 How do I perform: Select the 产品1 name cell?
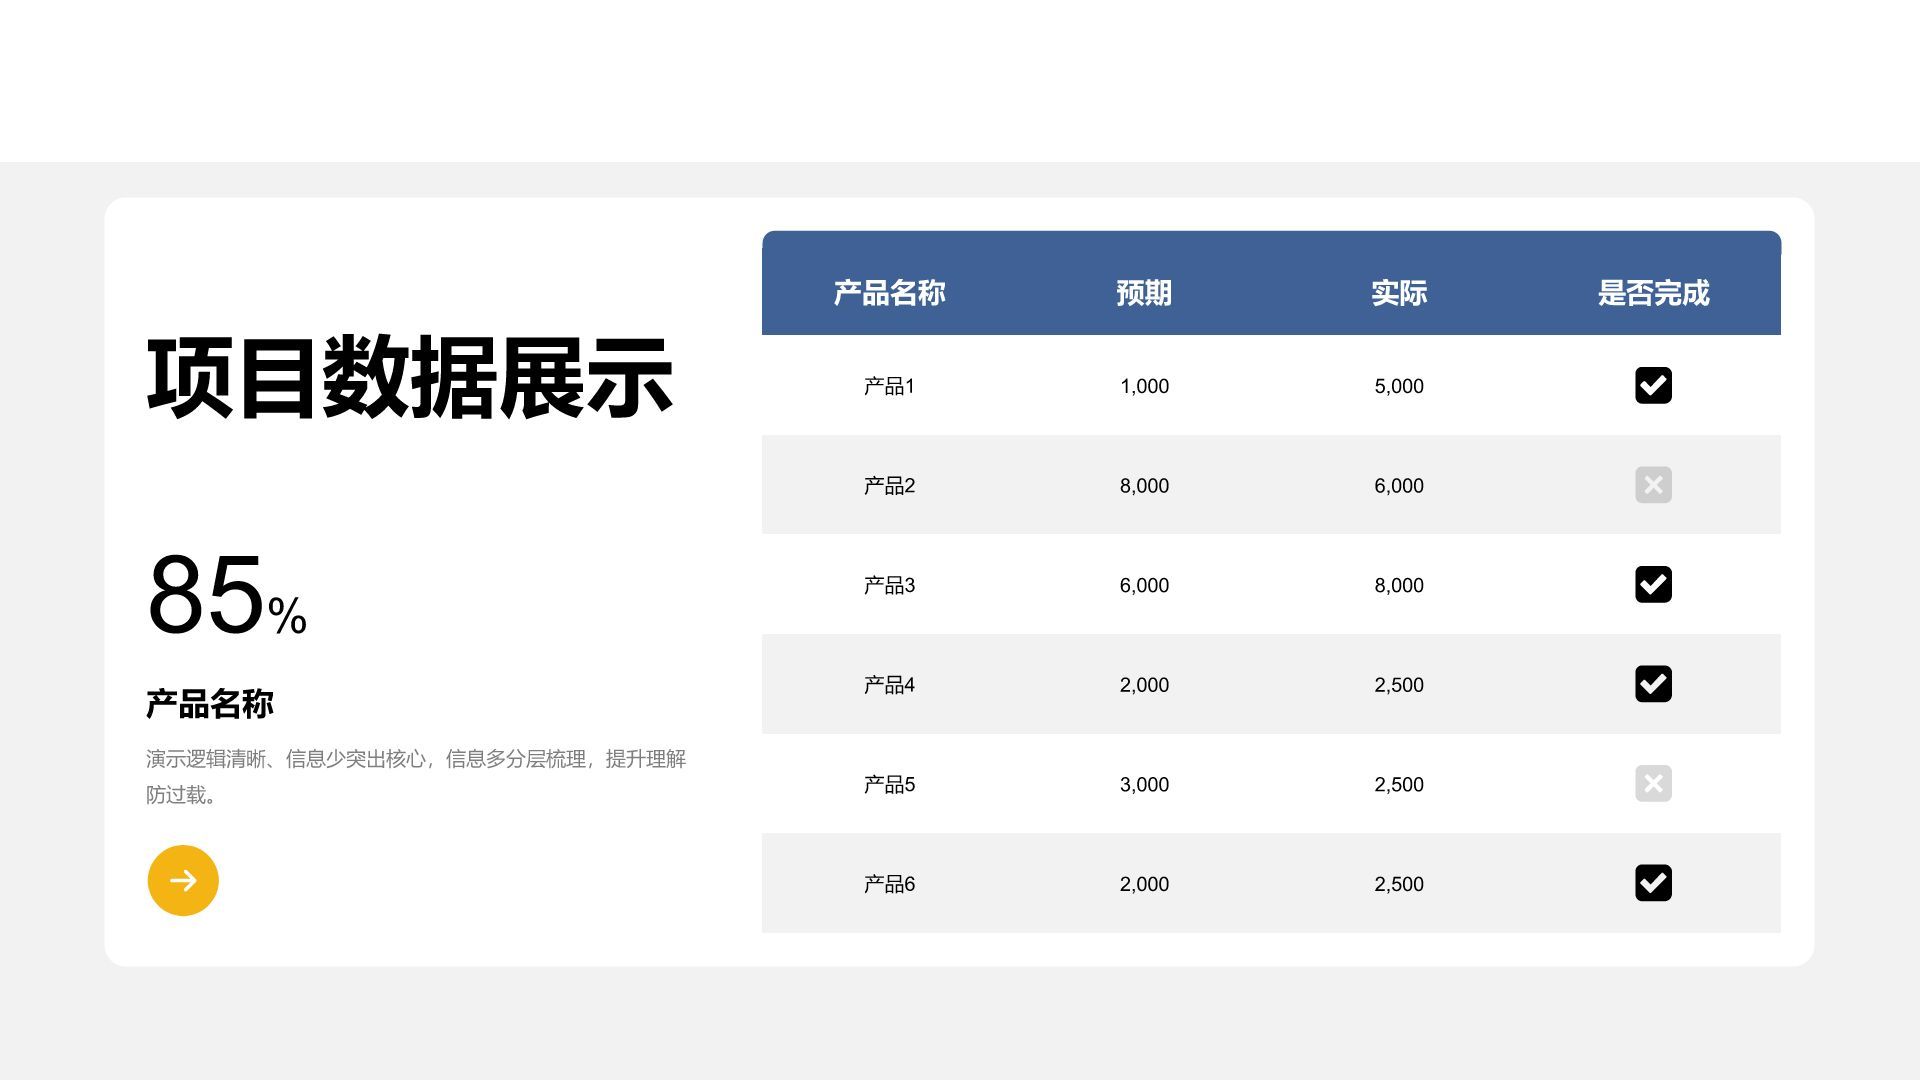889,386
